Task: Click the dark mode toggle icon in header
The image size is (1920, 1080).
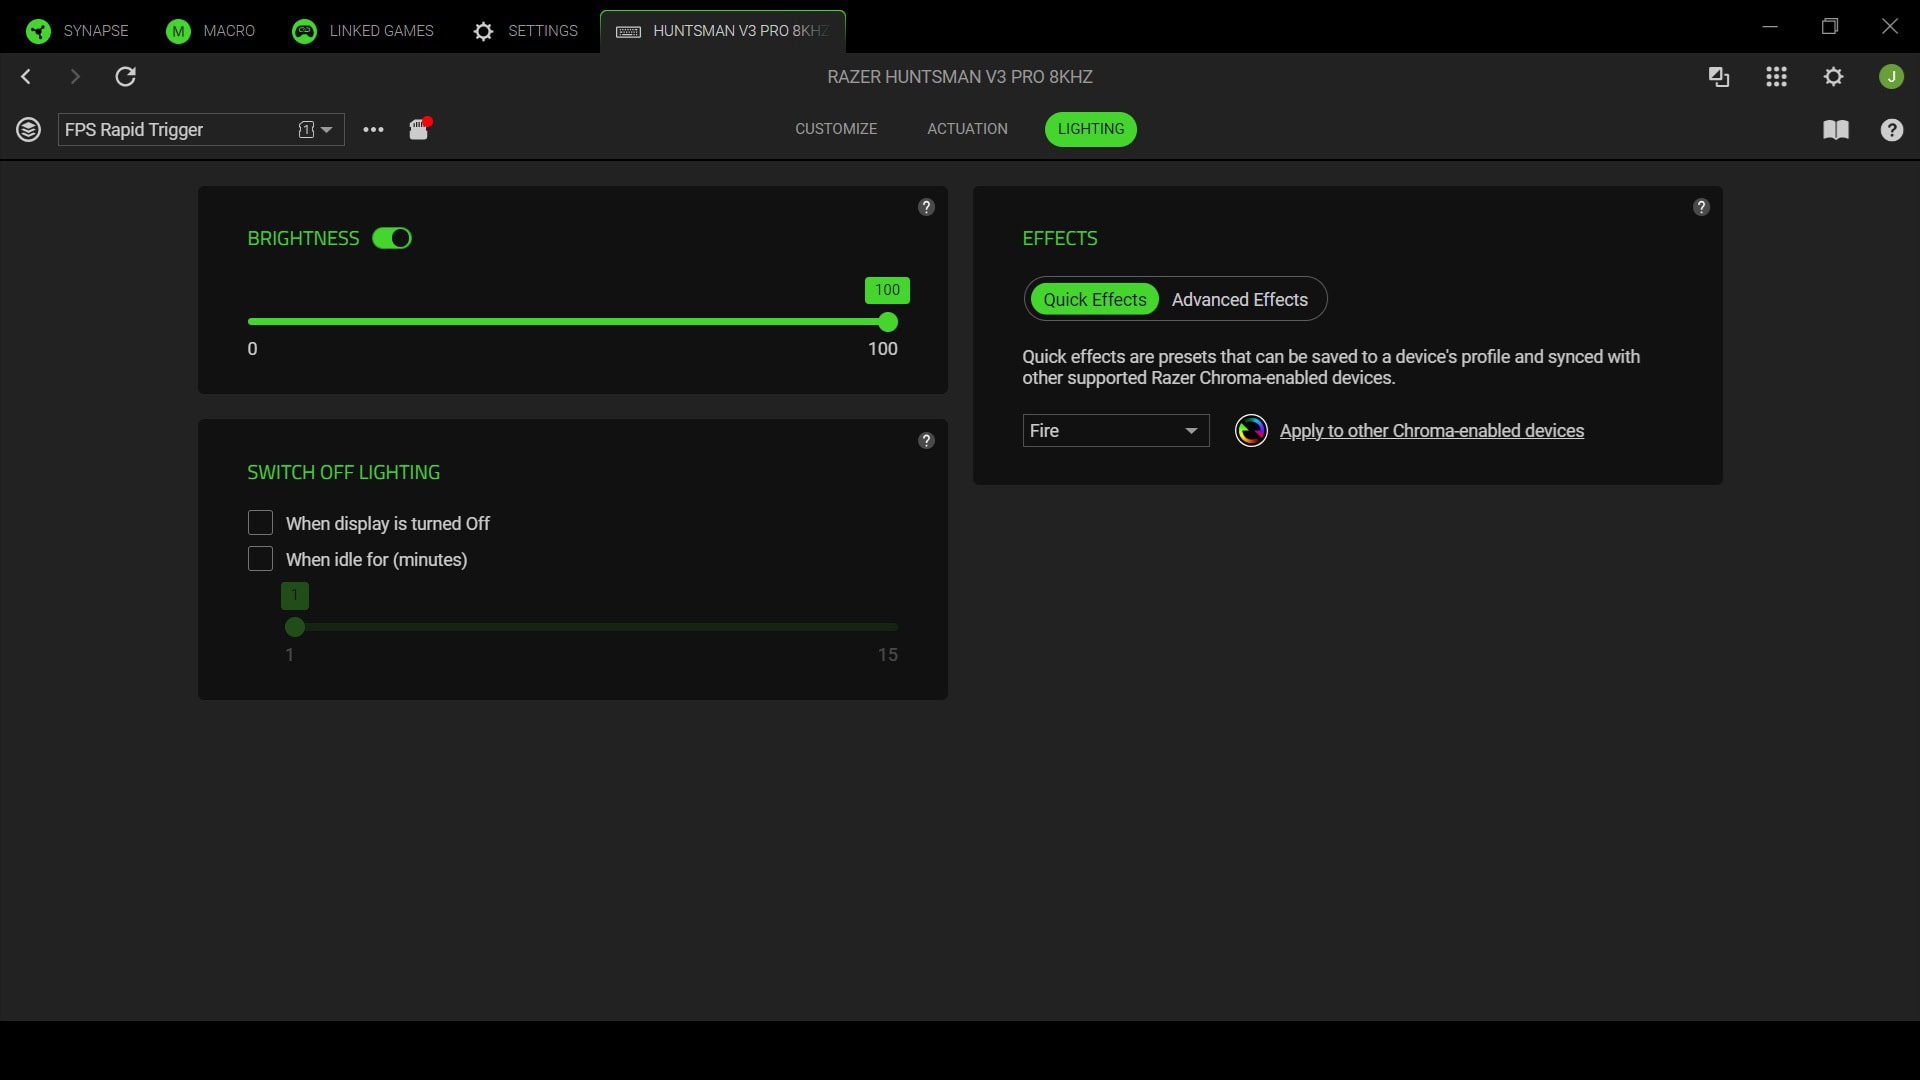Action: (x=1718, y=77)
